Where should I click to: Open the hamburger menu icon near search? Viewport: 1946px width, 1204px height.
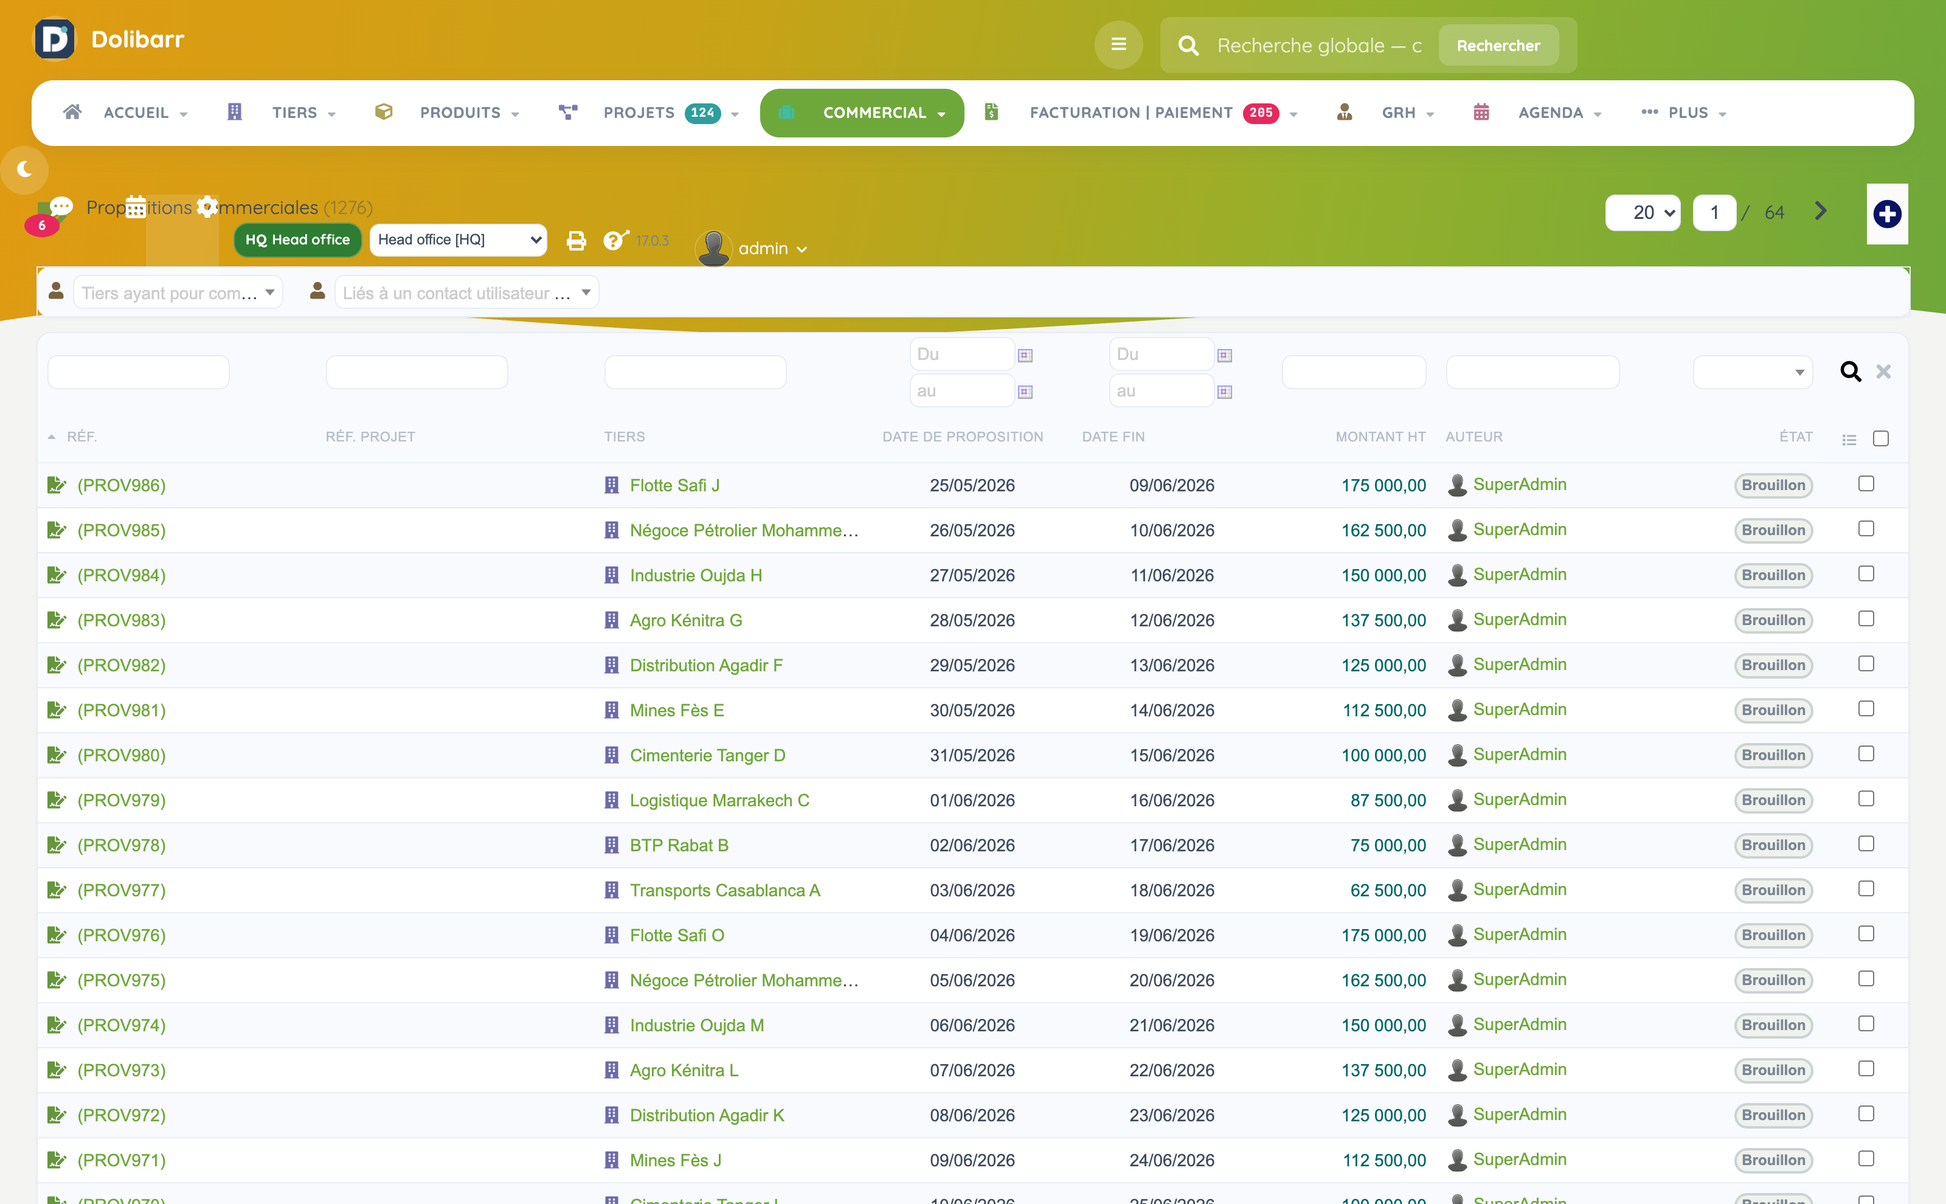[x=1118, y=45]
